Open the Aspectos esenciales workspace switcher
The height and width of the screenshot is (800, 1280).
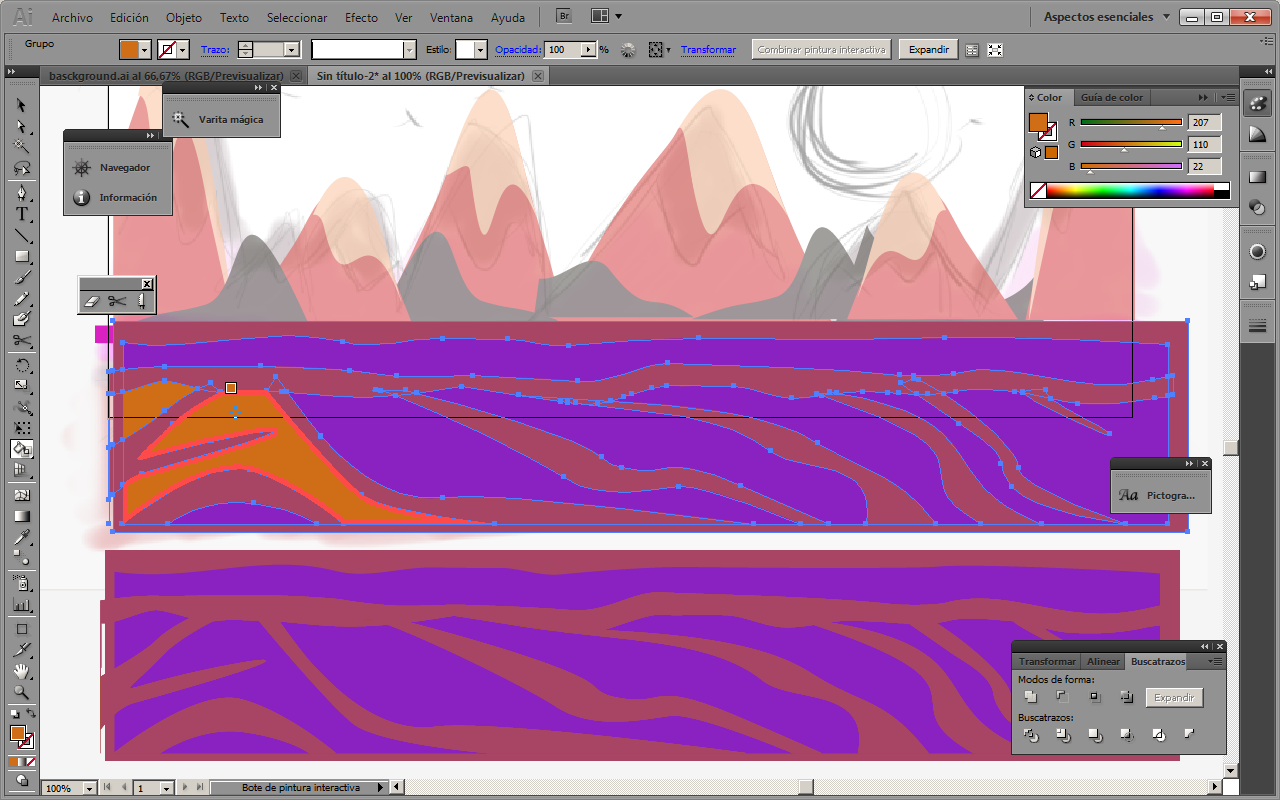tap(1107, 17)
